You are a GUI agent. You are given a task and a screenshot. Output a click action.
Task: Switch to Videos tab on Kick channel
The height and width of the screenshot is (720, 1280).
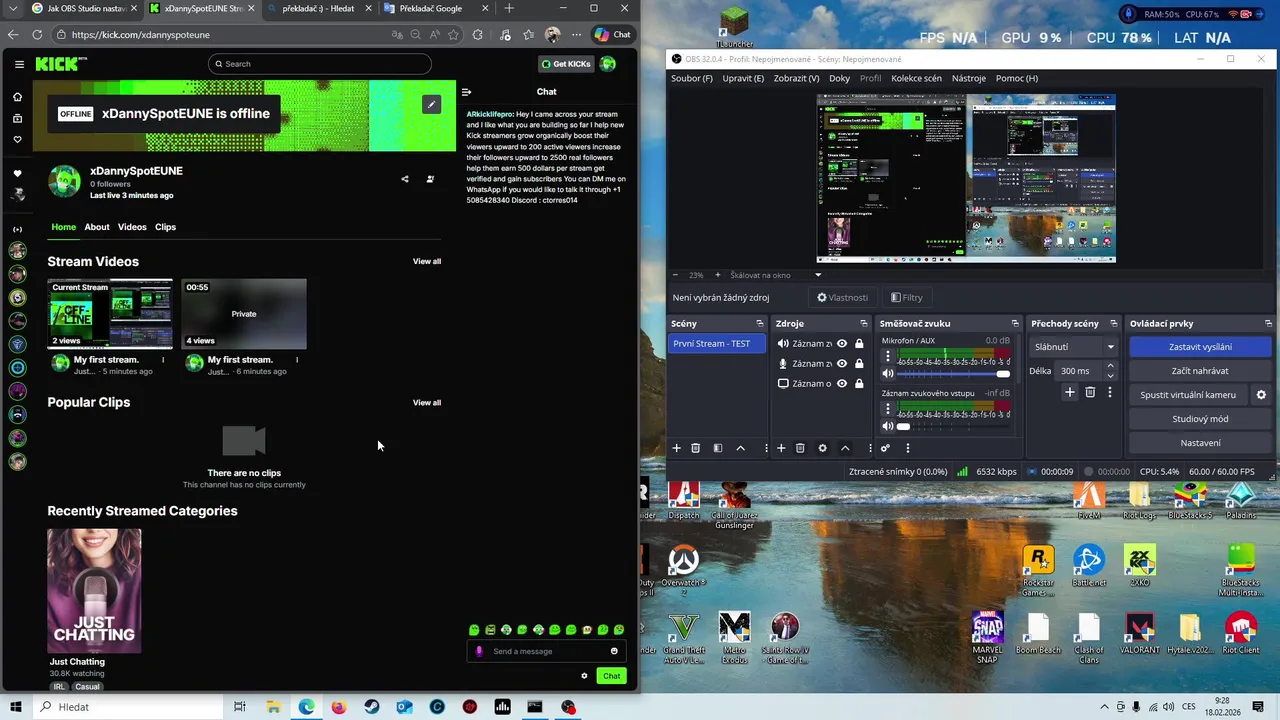click(x=132, y=227)
